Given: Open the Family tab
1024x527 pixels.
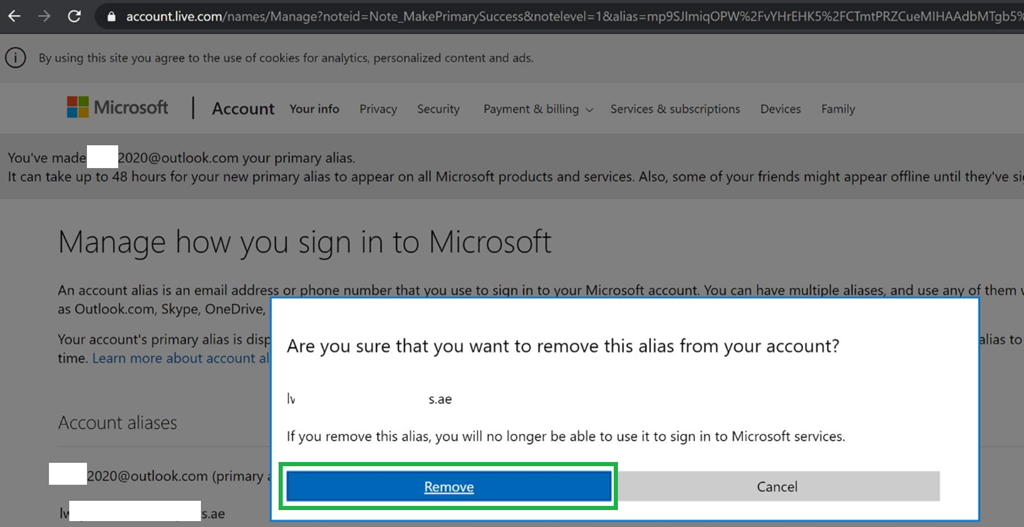Looking at the screenshot, I should (838, 109).
